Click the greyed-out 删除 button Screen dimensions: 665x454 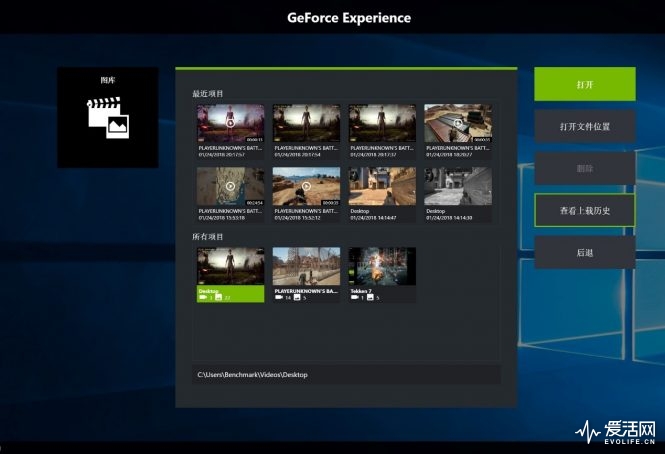tap(585, 168)
